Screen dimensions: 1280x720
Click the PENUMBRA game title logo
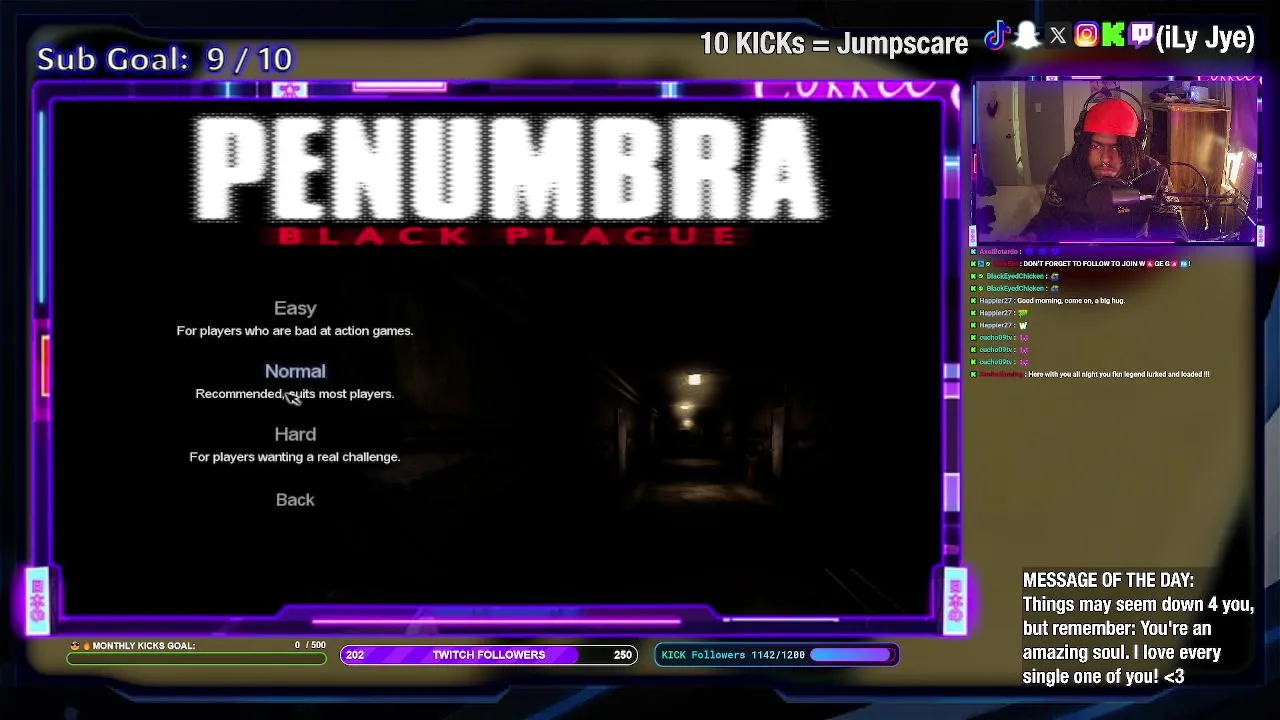pos(508,168)
